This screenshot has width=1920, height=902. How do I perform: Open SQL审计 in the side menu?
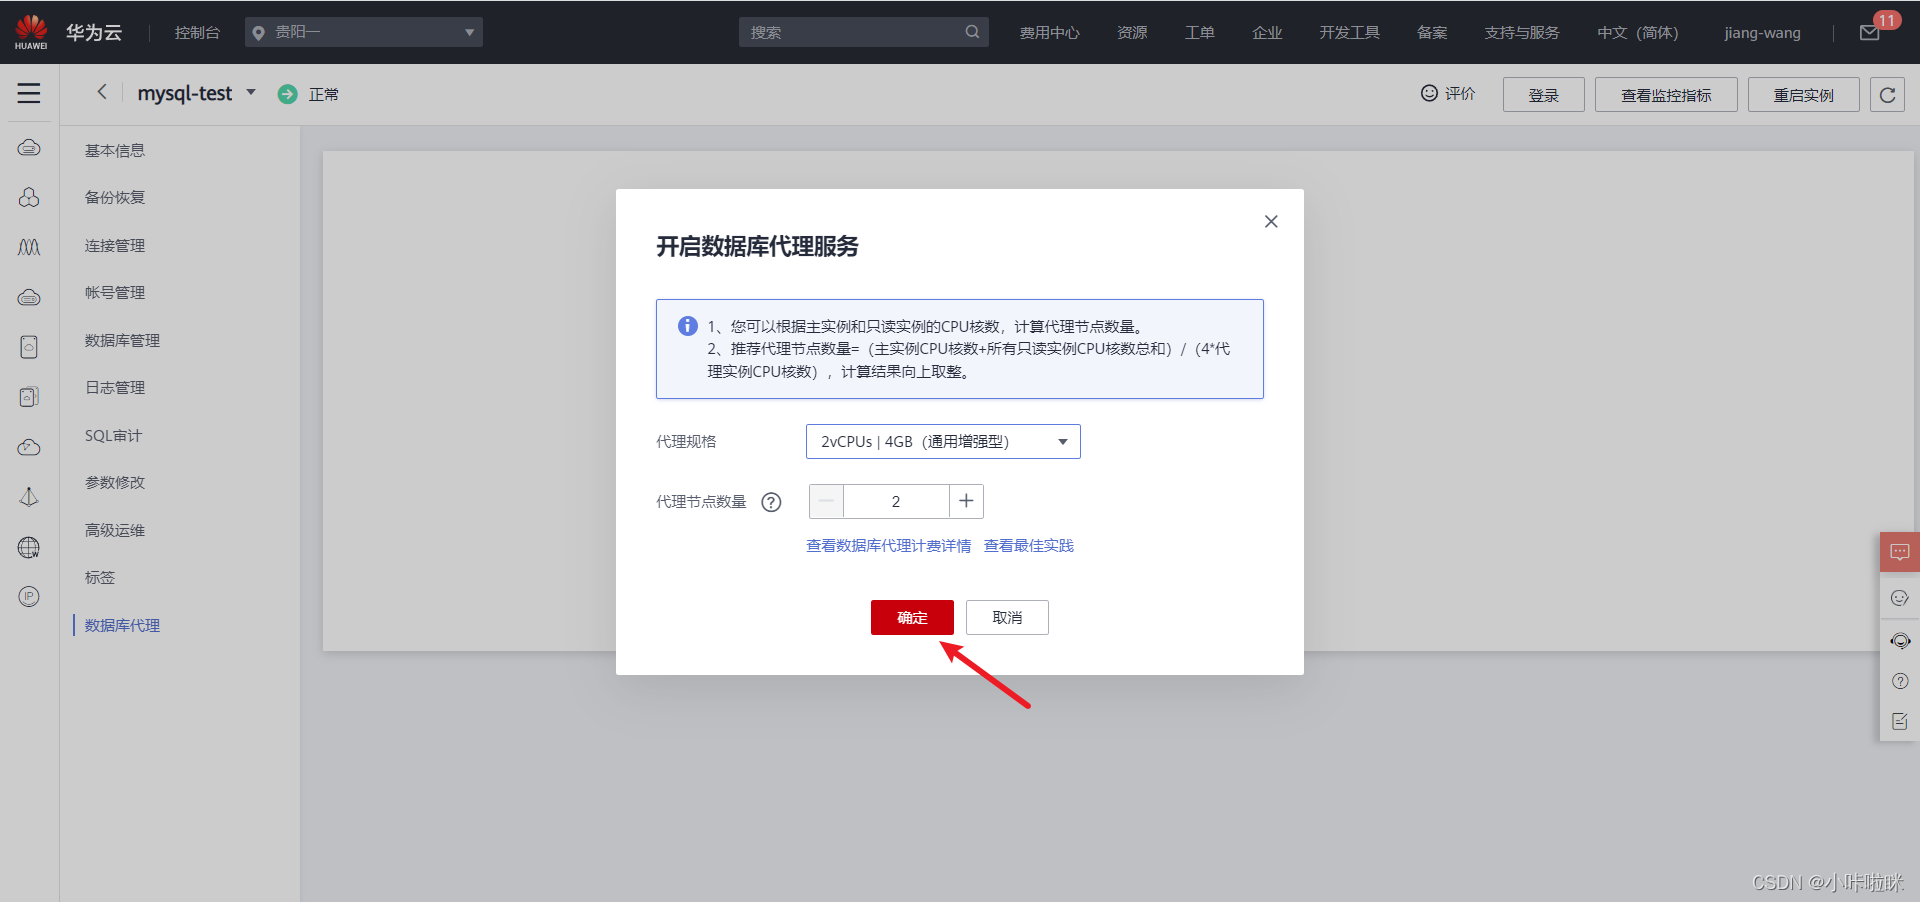pos(113,435)
